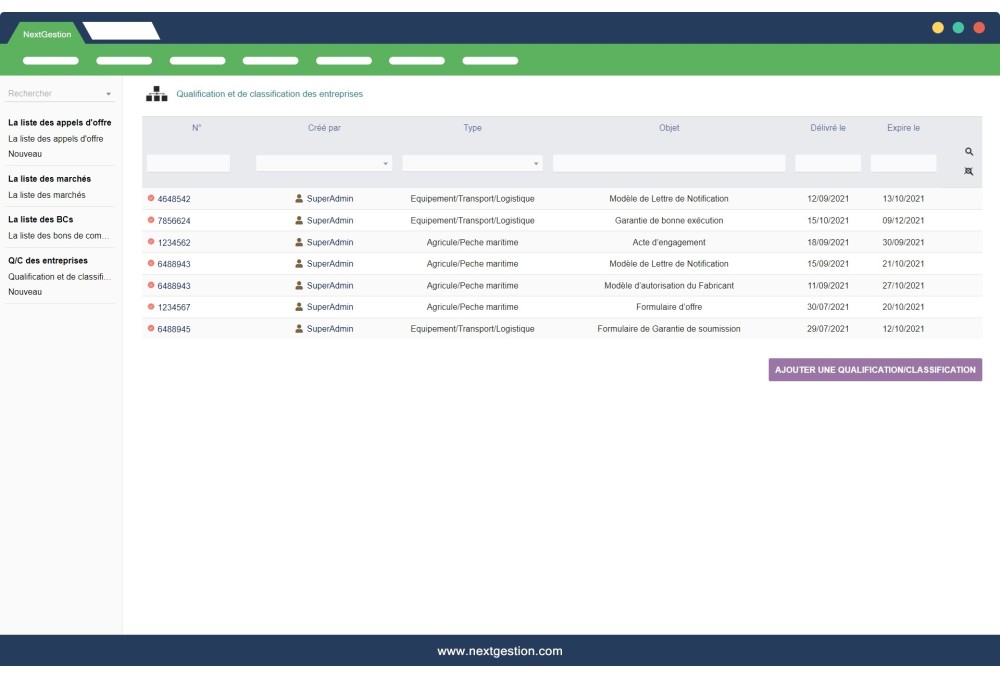Click Nouveau under La liste des appels d'offre
1000x679 pixels.
point(25,154)
